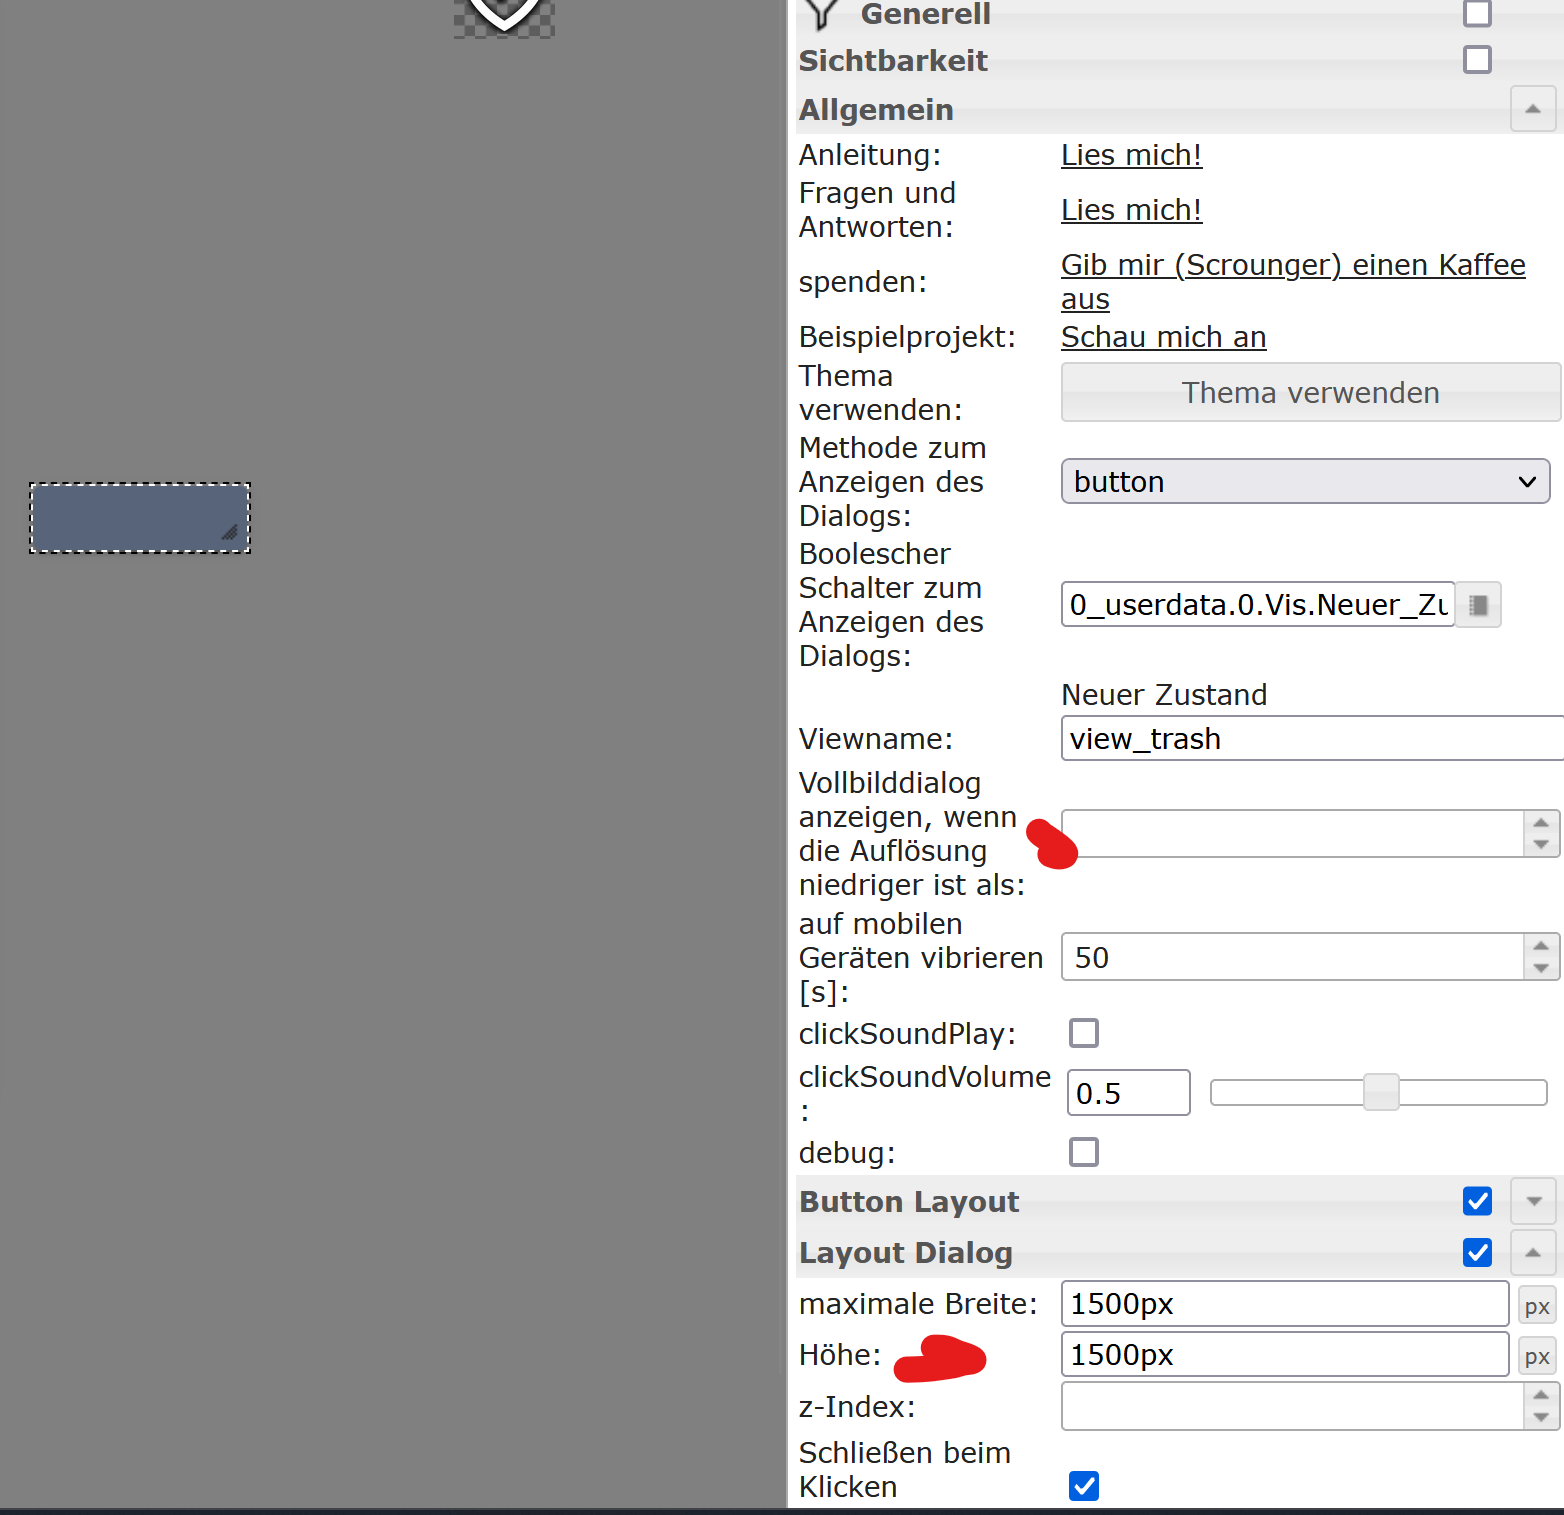Image resolution: width=1564 pixels, height=1515 pixels.
Task: Follow the Gib mir (Scrounger) einen Kaffee link
Action: [1293, 282]
